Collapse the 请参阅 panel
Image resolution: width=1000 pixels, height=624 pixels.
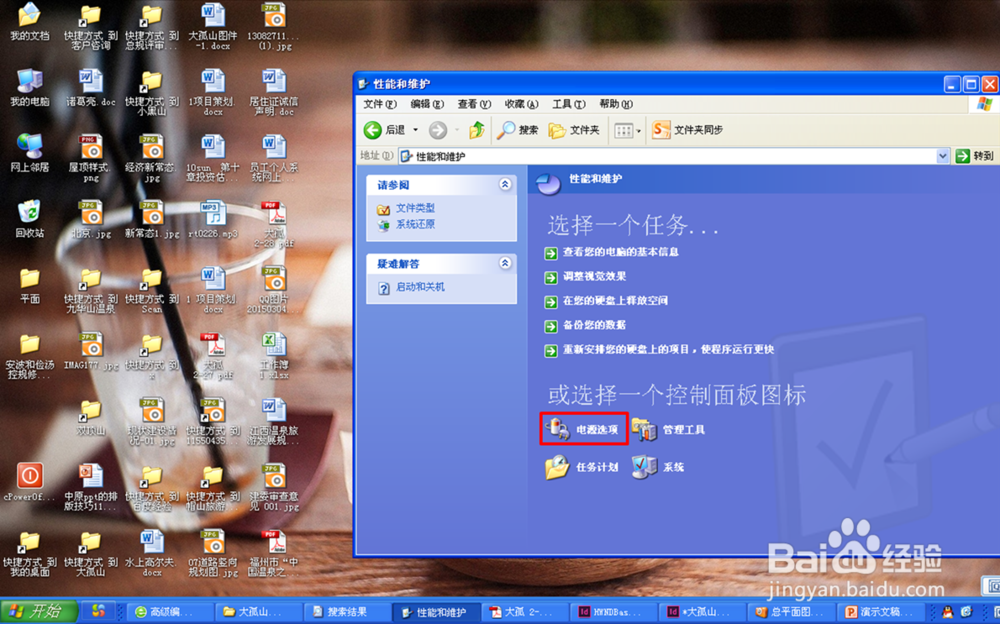point(505,184)
